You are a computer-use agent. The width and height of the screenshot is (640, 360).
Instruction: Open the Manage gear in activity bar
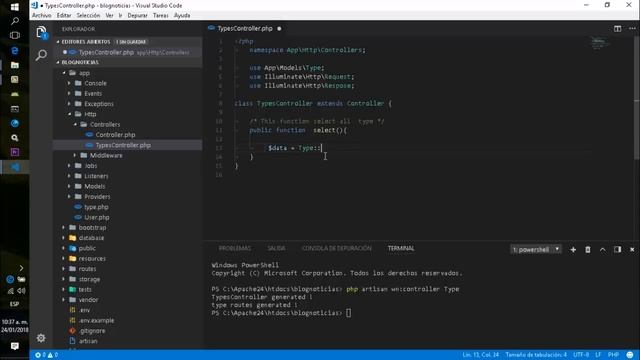(41, 338)
